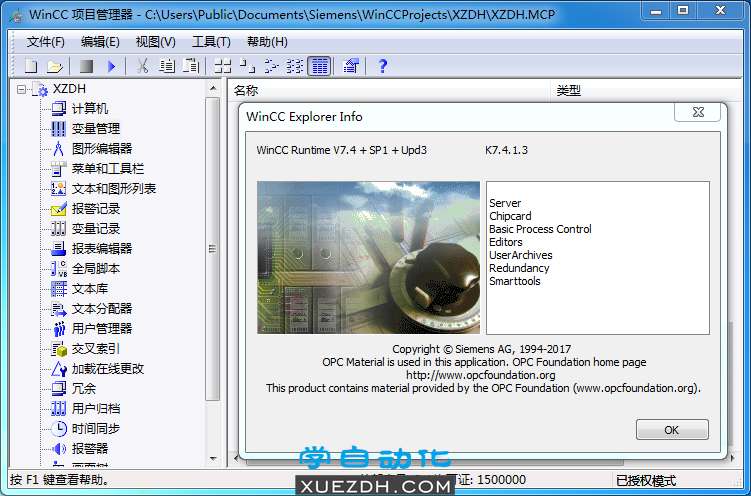Switch to list view icon
This screenshot has height=496, width=751.
[272, 66]
